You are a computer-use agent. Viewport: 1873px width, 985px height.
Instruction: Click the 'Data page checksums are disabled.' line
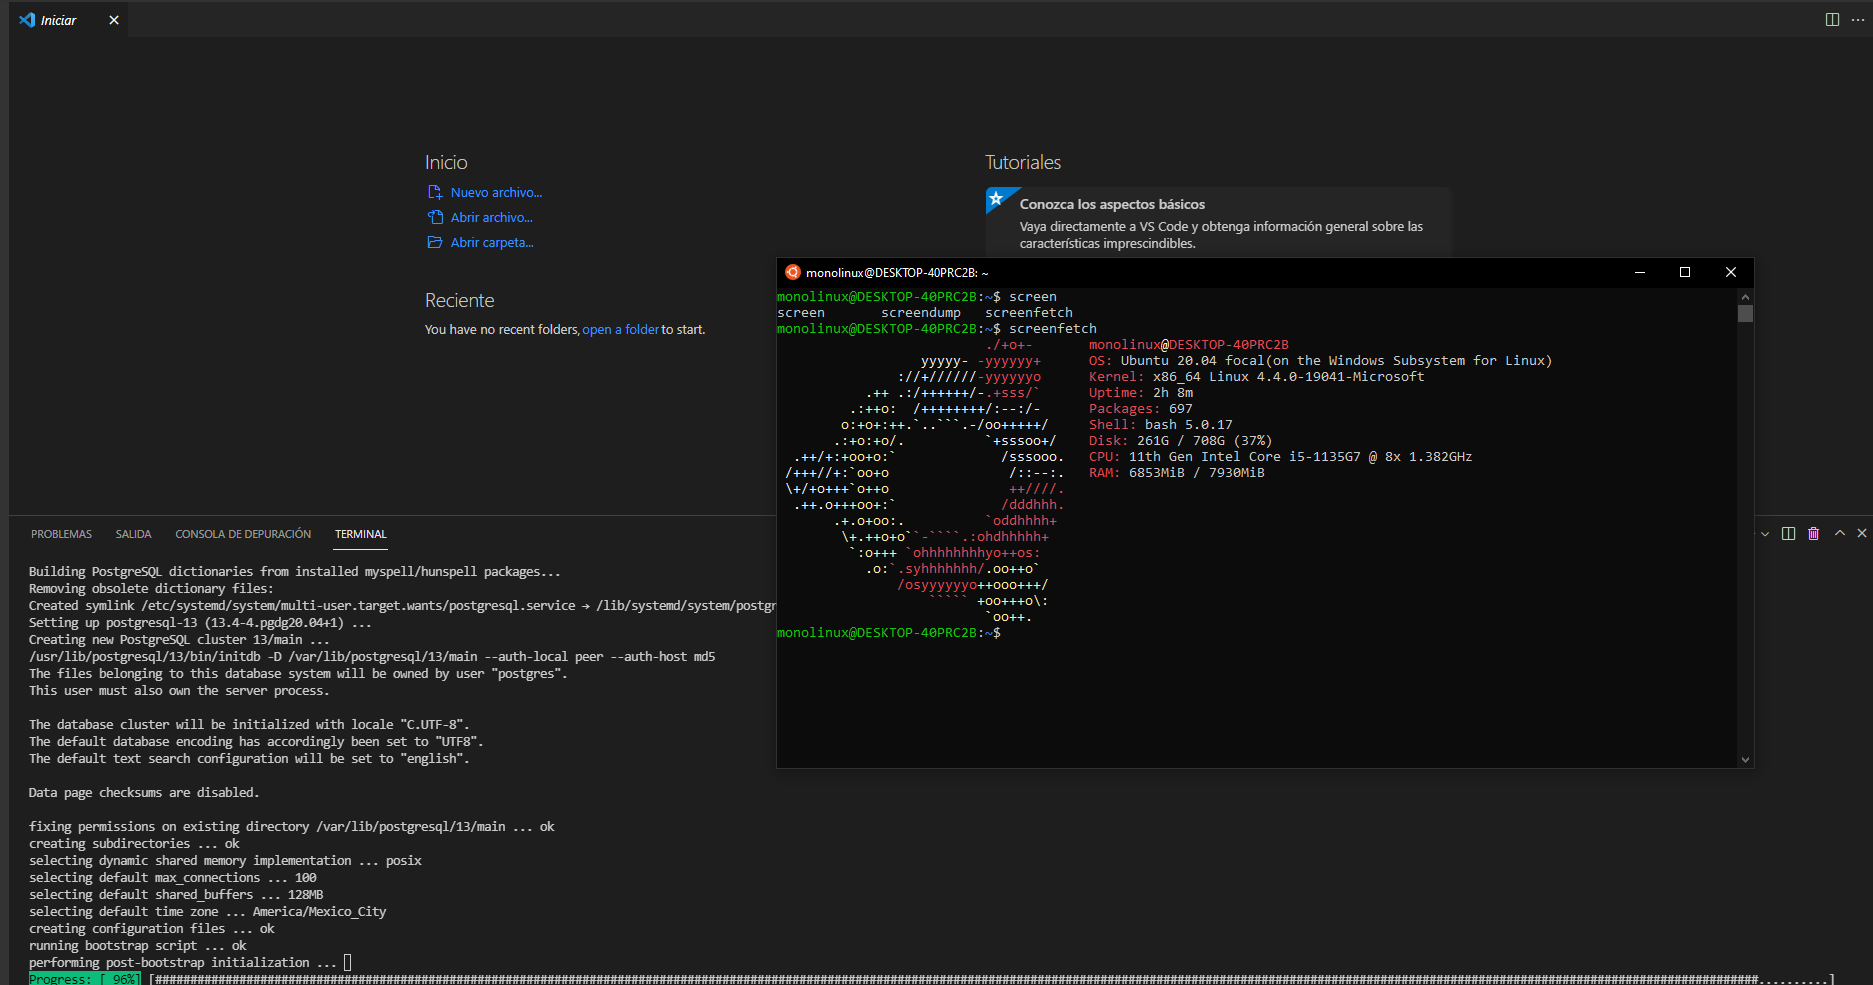coord(144,793)
